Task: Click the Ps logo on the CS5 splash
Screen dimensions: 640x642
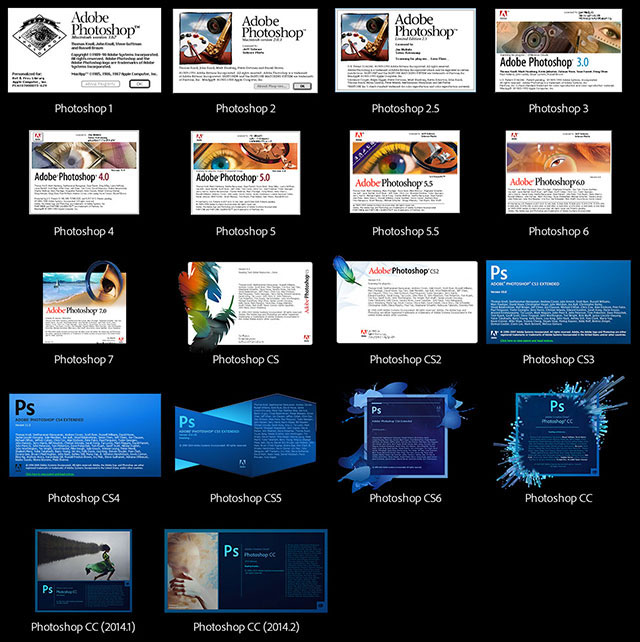Action: point(187,422)
